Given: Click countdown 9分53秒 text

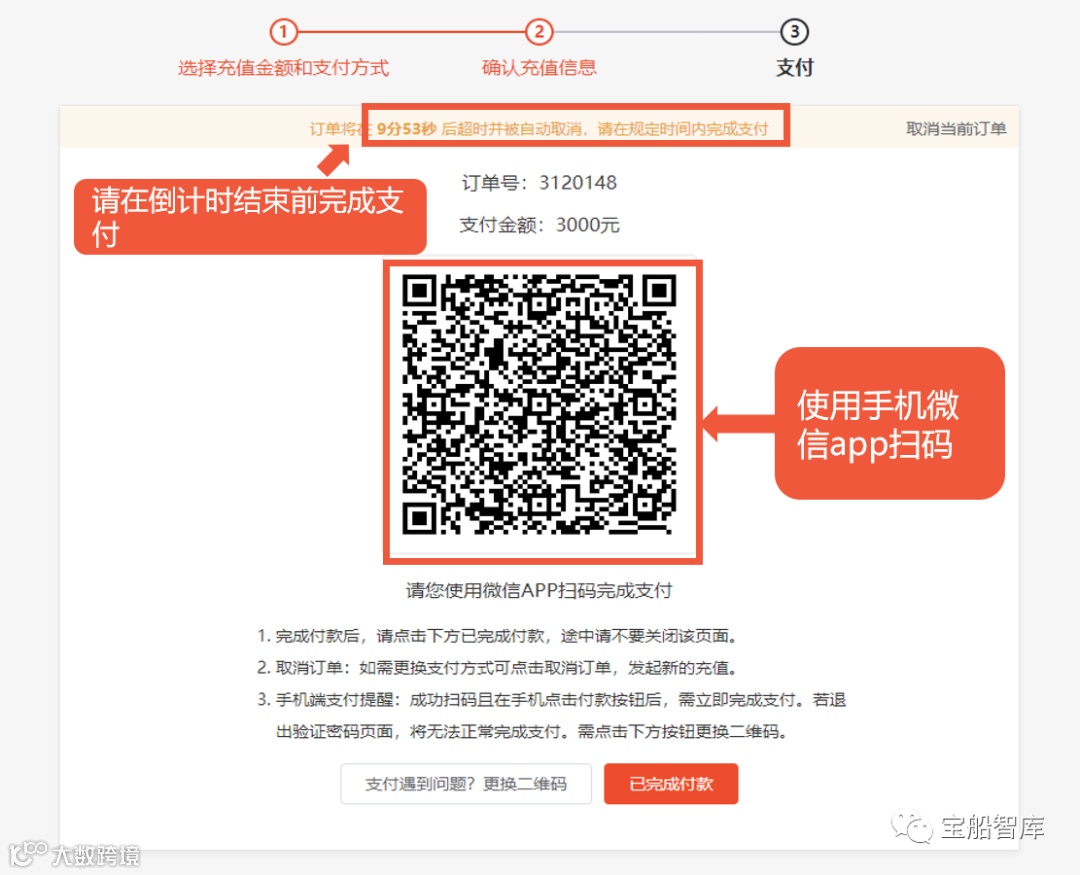Looking at the screenshot, I should [406, 129].
